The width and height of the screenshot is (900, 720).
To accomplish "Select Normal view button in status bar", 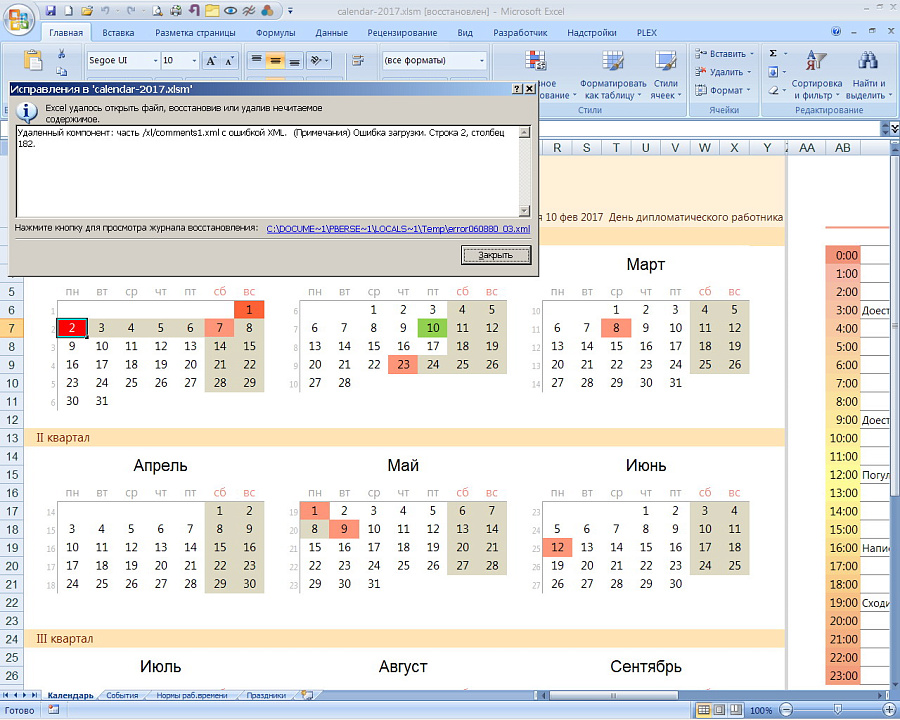I will point(705,709).
